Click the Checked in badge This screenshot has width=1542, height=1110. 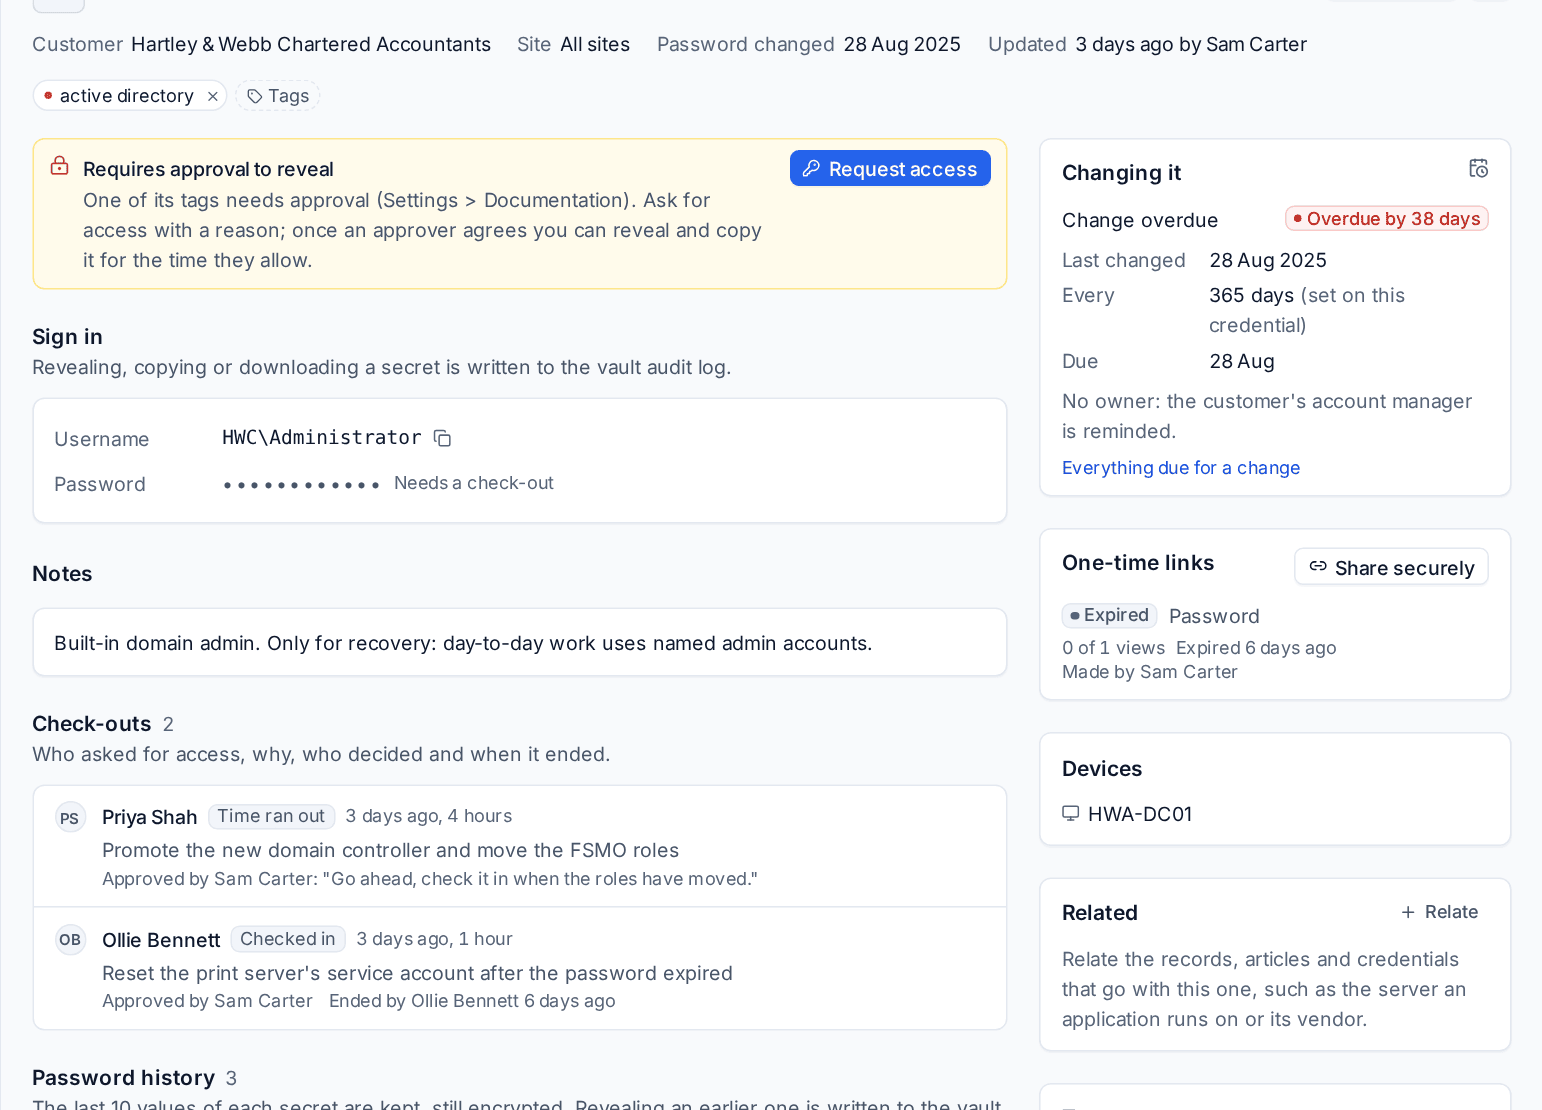(288, 939)
